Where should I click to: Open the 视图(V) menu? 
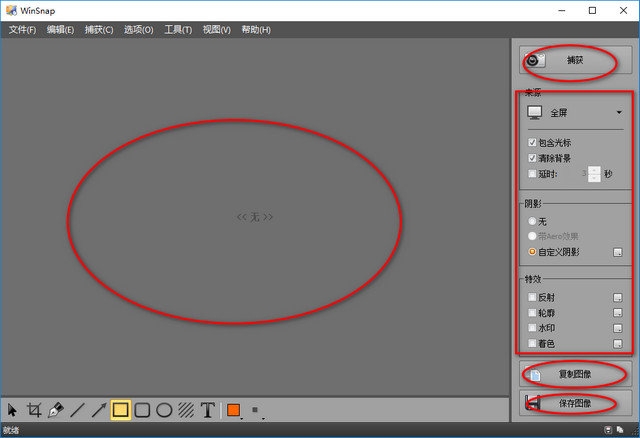point(217,30)
